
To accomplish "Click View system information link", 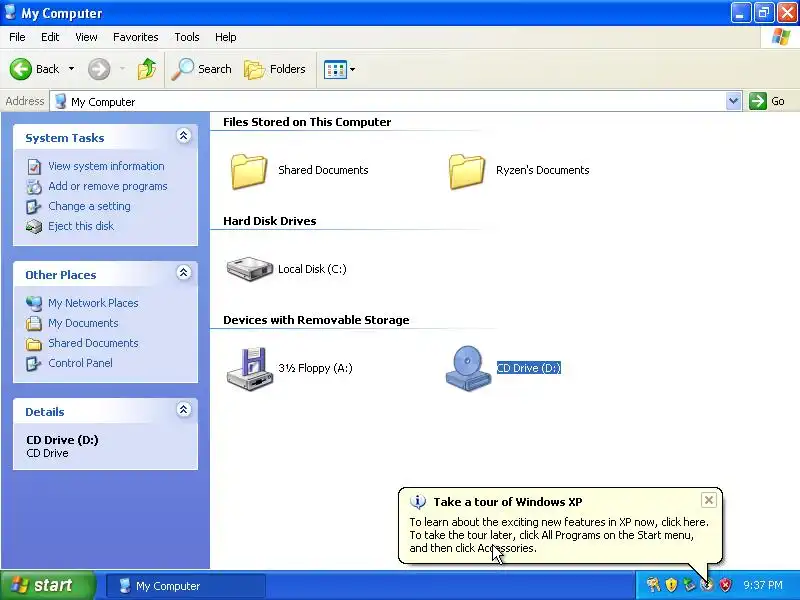I will (106, 166).
